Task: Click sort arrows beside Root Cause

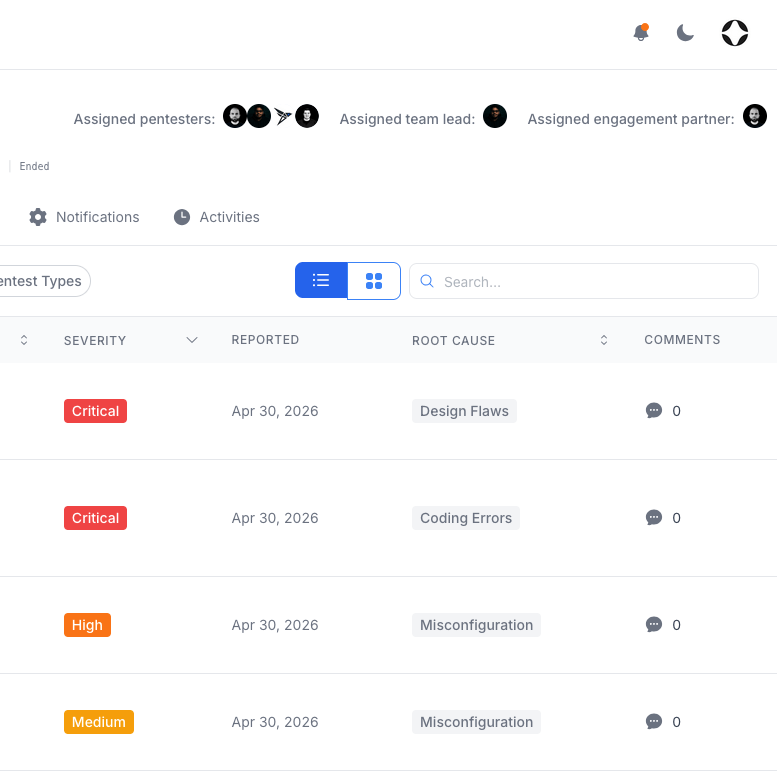Action: point(604,340)
